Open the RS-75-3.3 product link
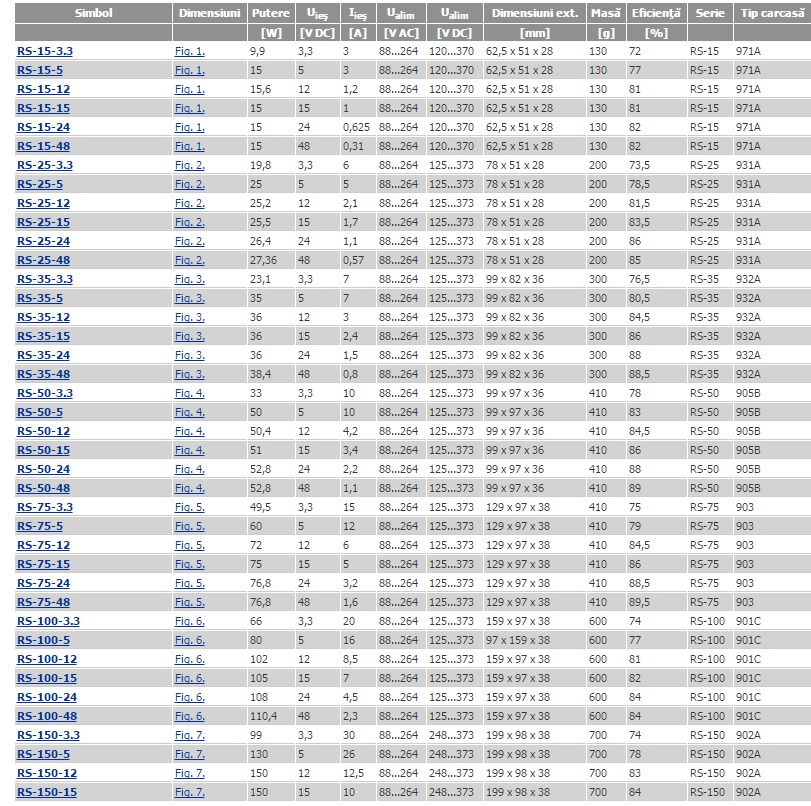The height and width of the screenshot is (806, 811). [x=45, y=508]
